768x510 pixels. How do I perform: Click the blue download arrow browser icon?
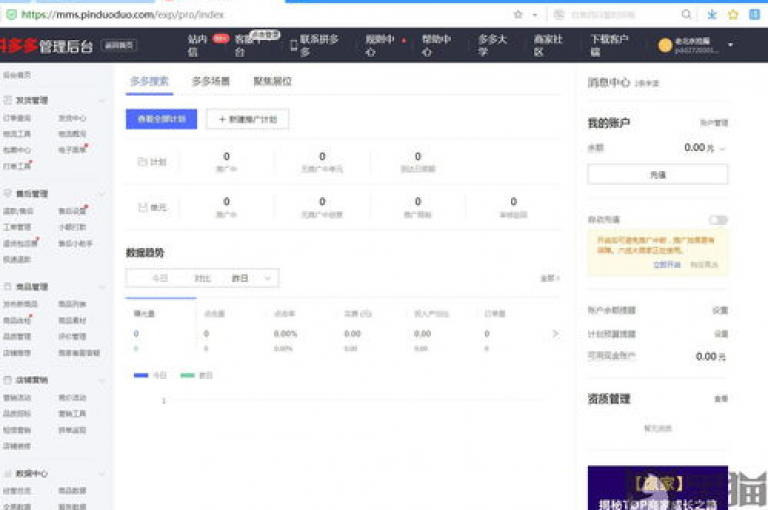(712, 15)
